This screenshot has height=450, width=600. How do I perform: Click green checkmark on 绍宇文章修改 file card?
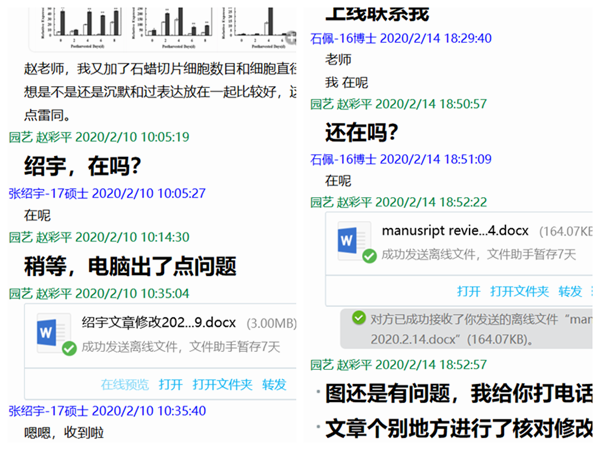pyautogui.click(x=68, y=348)
